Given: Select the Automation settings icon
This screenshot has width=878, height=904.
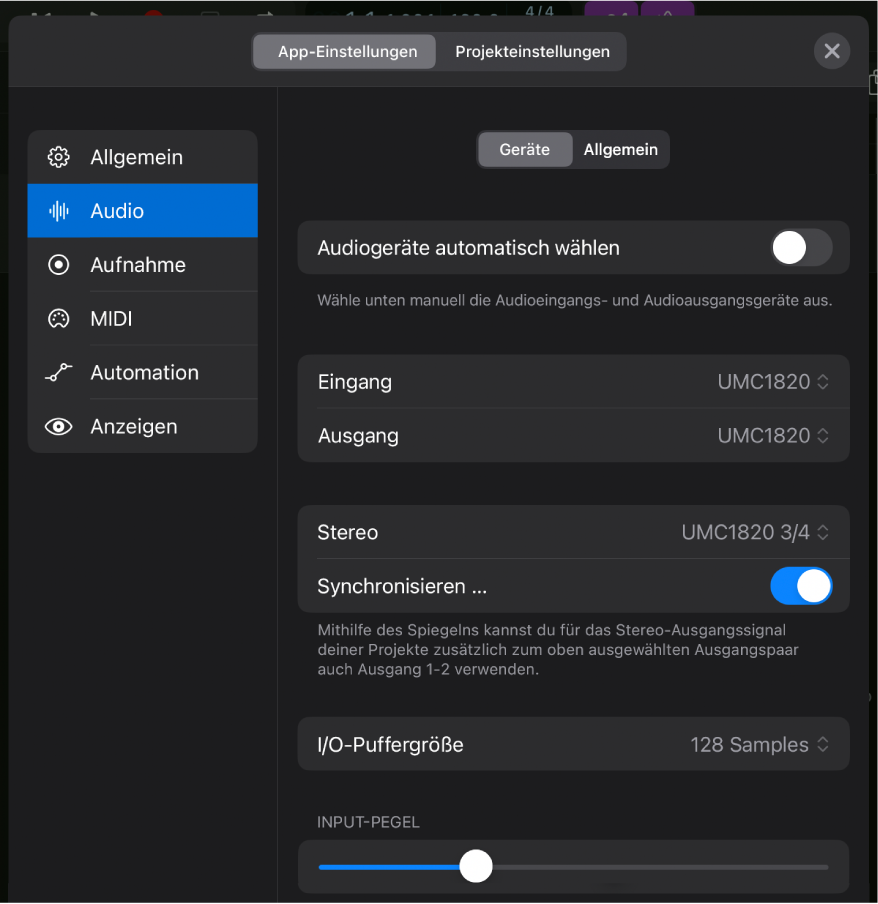Looking at the screenshot, I should click(x=59, y=372).
